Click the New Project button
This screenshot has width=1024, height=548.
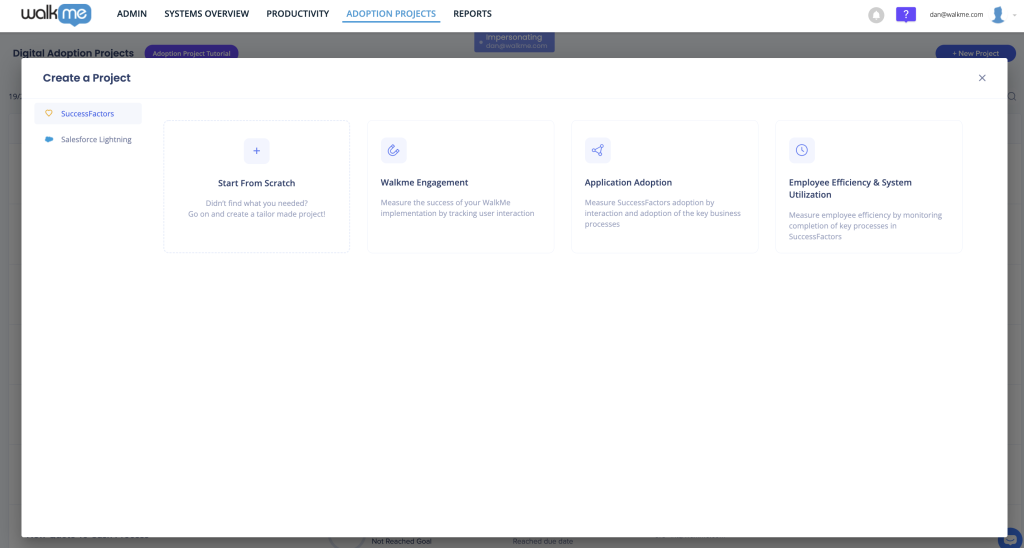(967, 53)
